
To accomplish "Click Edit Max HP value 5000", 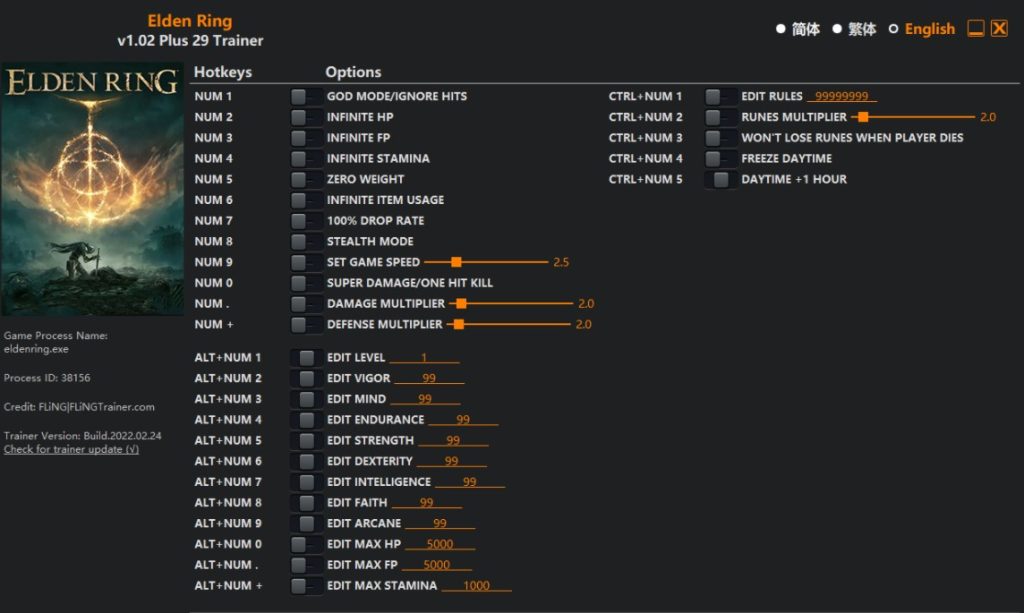I will [440, 544].
